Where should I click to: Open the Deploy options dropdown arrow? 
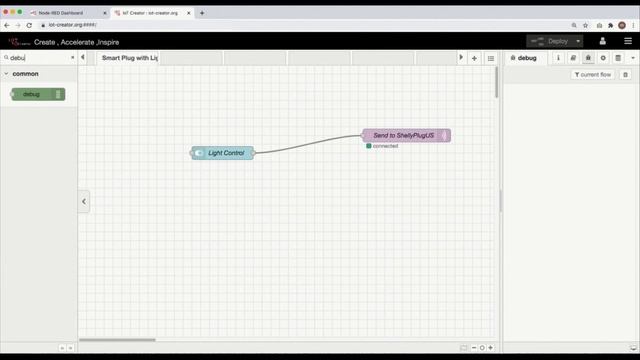coord(578,41)
